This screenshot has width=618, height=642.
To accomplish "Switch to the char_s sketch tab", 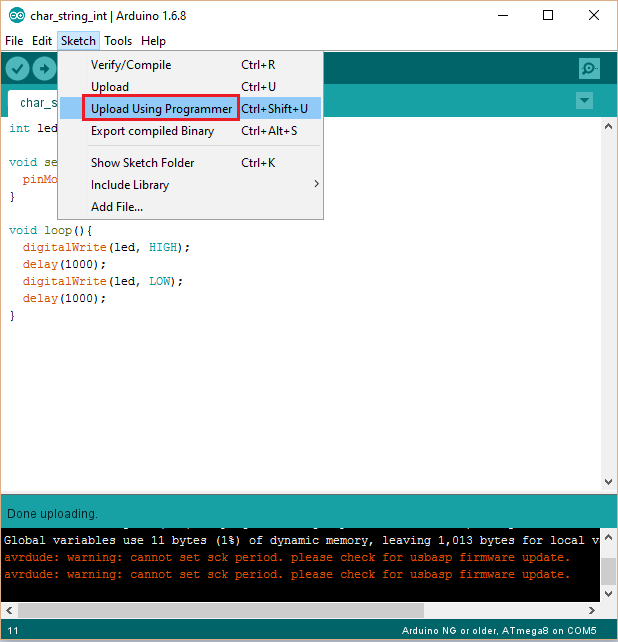I will pyautogui.click(x=33, y=103).
